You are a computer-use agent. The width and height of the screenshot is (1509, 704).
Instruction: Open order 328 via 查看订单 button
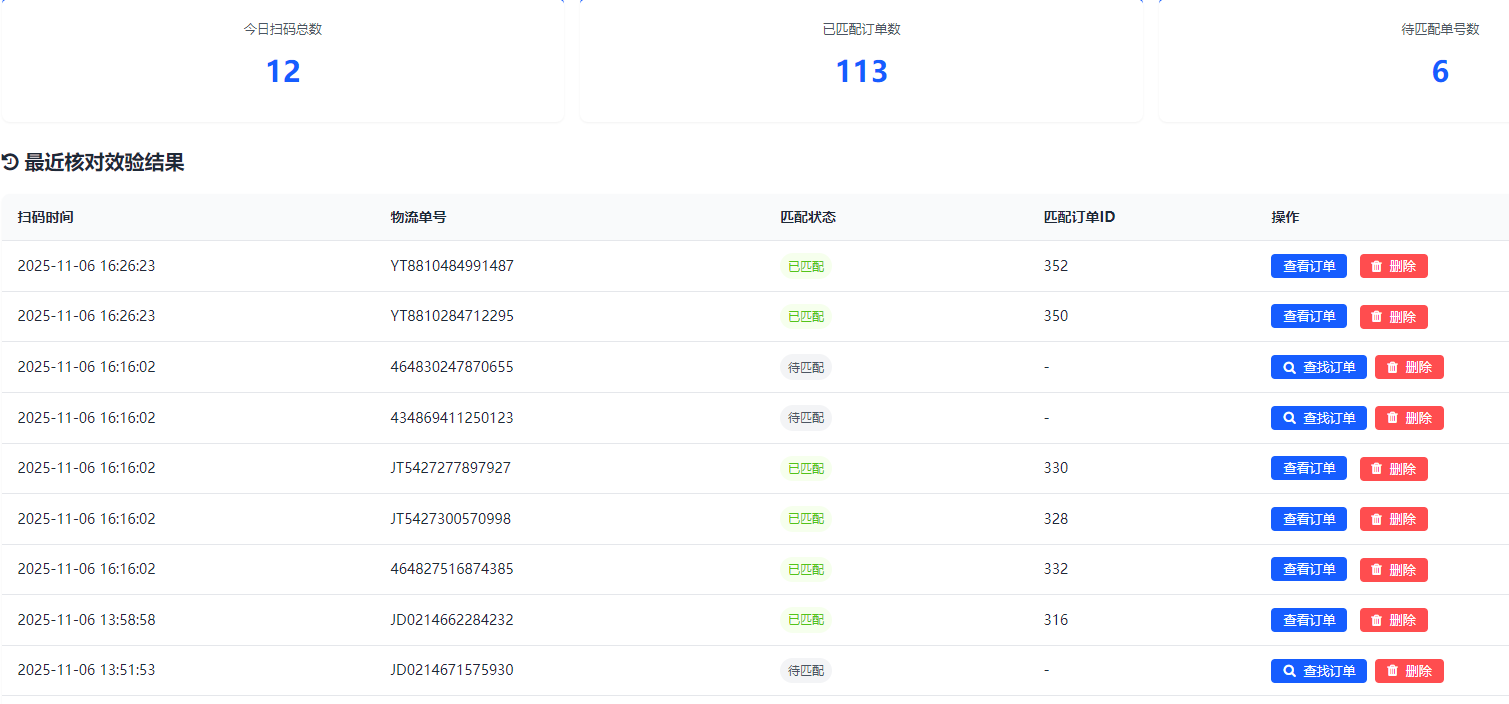[x=1308, y=519]
